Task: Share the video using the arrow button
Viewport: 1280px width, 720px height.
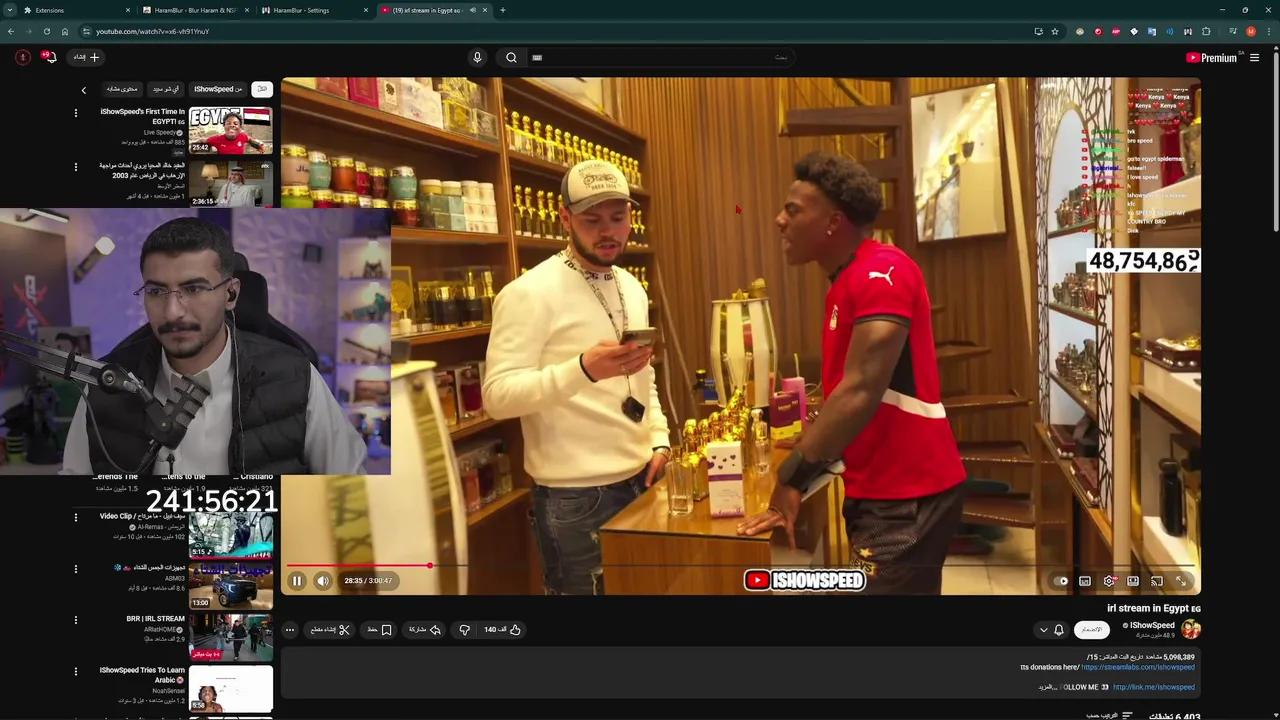Action: [x=425, y=630]
